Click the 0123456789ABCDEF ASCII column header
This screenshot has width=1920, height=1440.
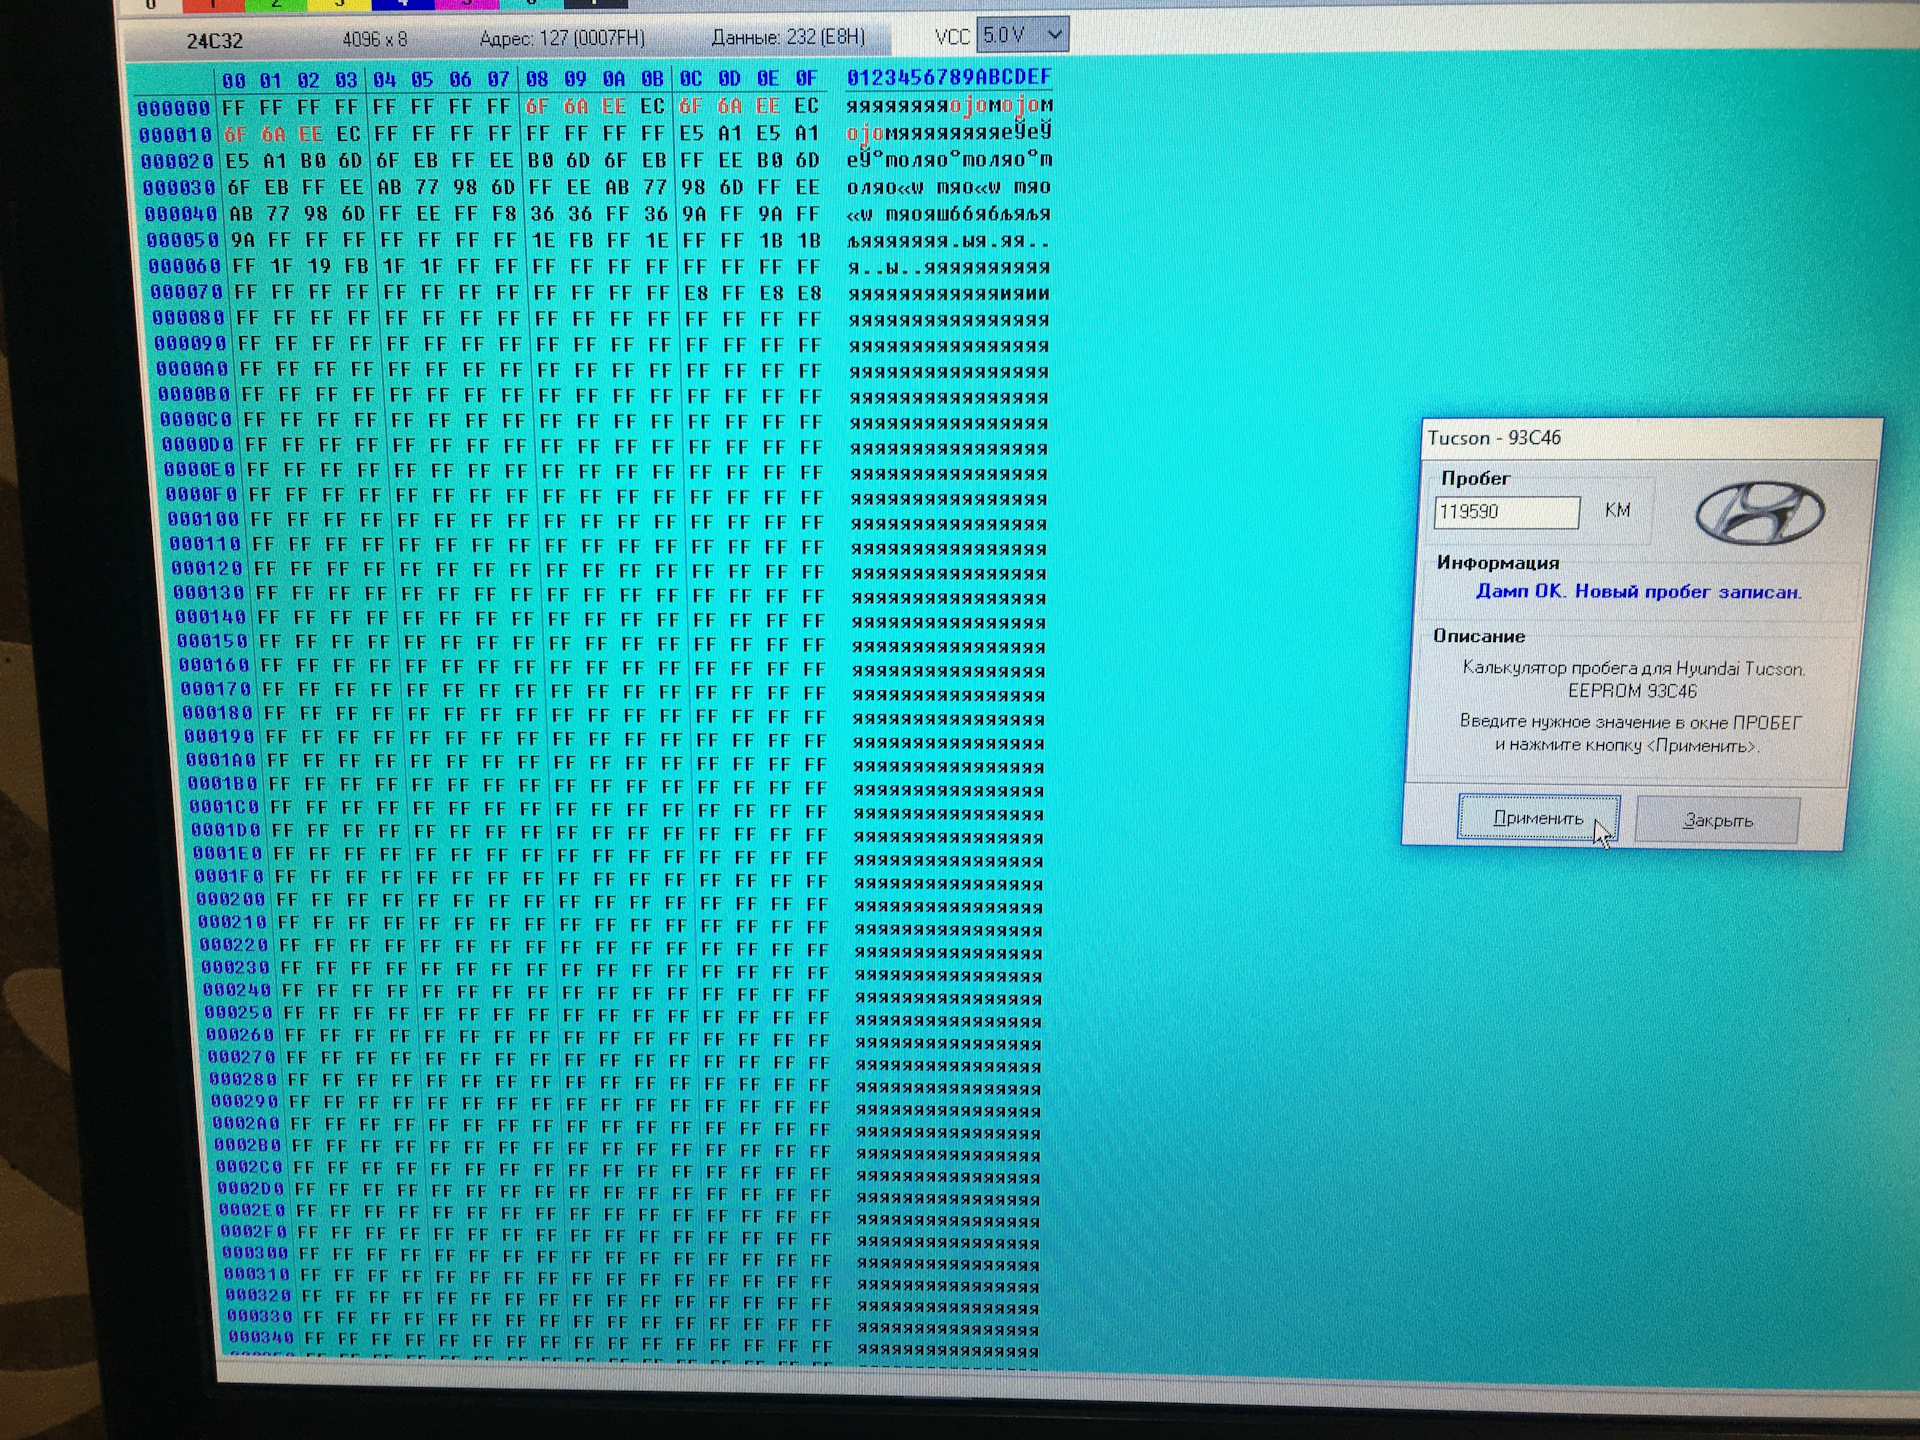(948, 78)
